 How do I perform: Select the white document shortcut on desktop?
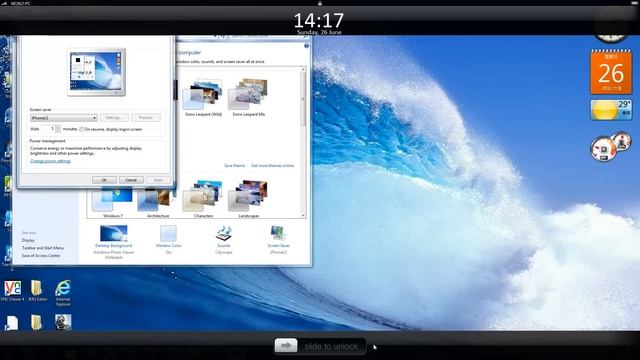pyautogui.click(x=12, y=322)
